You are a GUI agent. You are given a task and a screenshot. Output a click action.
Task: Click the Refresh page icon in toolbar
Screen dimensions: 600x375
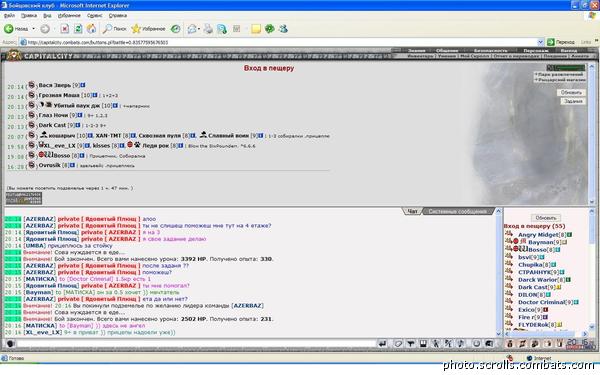click(x=78, y=29)
